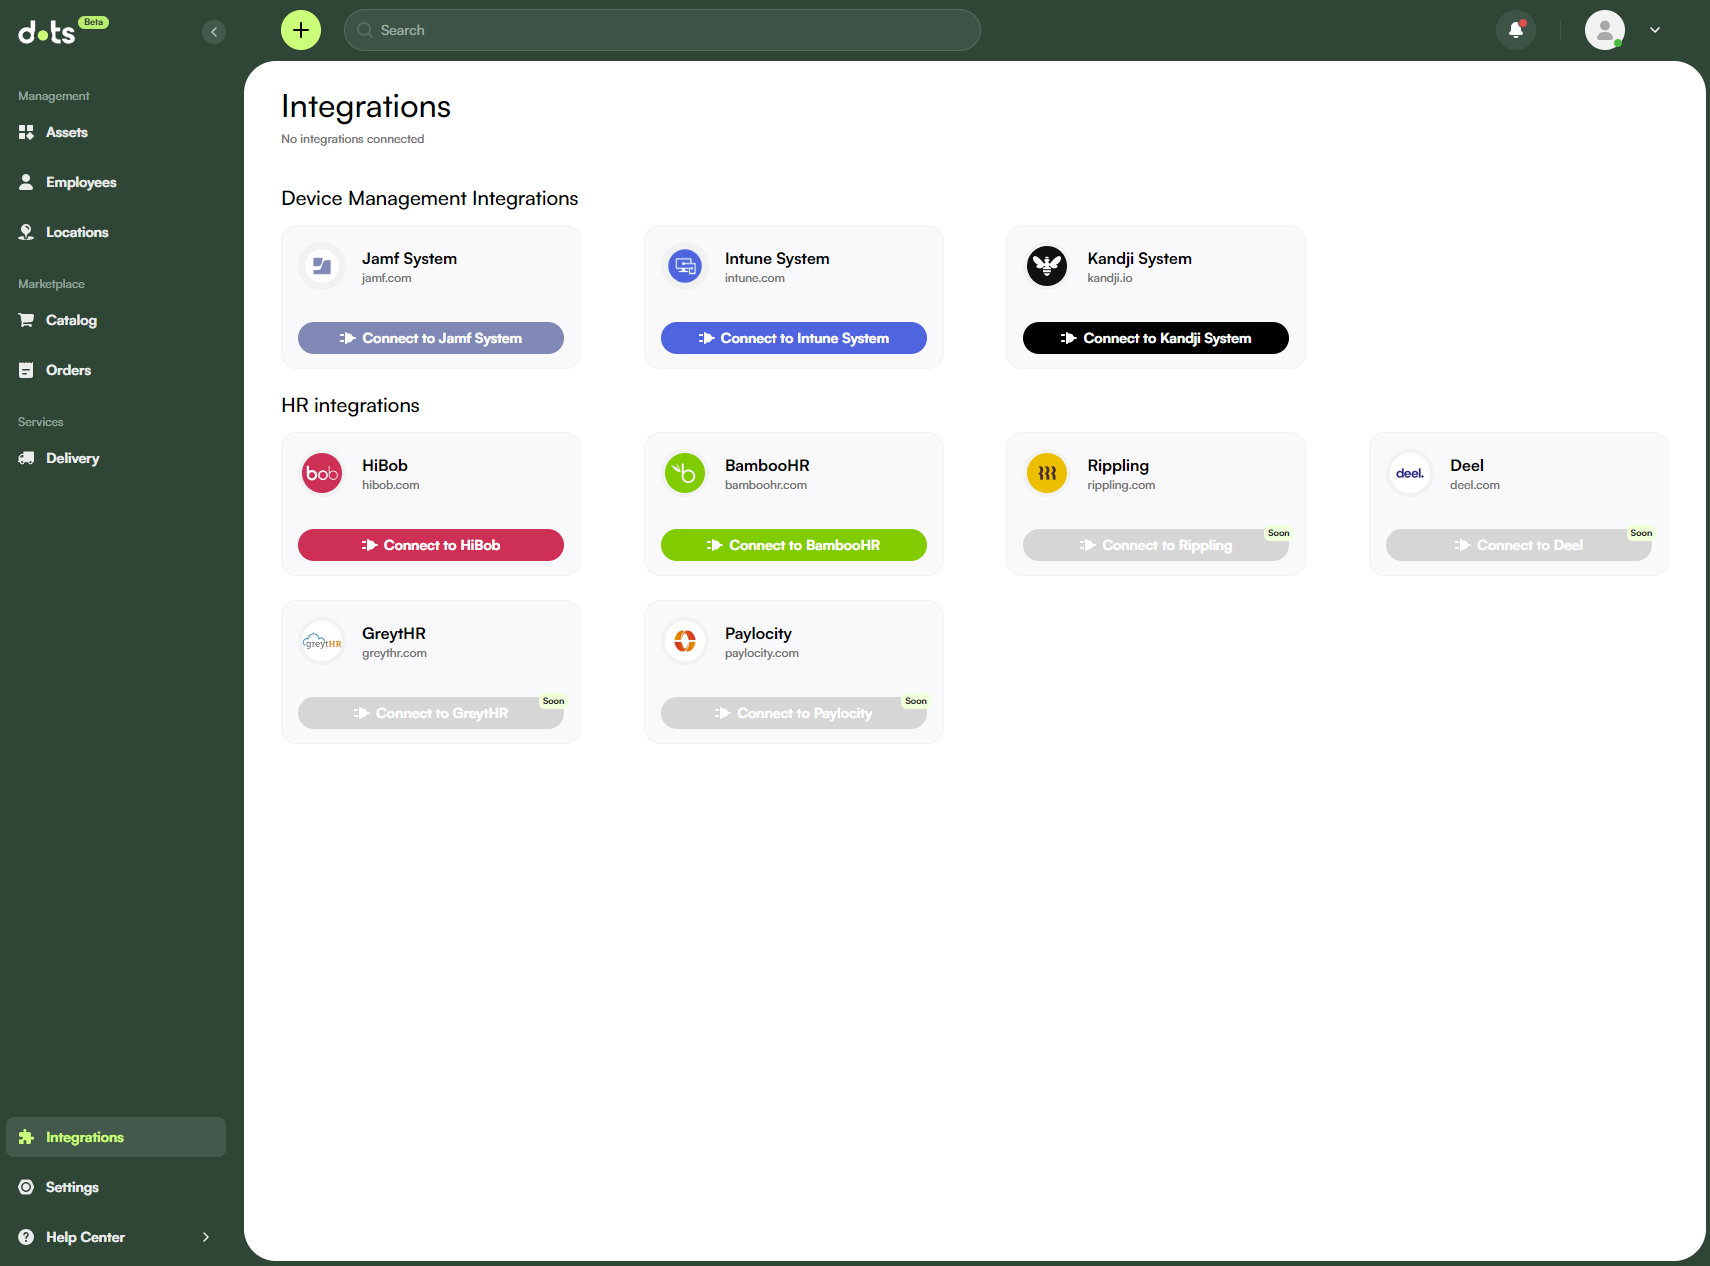Click the BambooHR leaf logo icon

coord(685,473)
